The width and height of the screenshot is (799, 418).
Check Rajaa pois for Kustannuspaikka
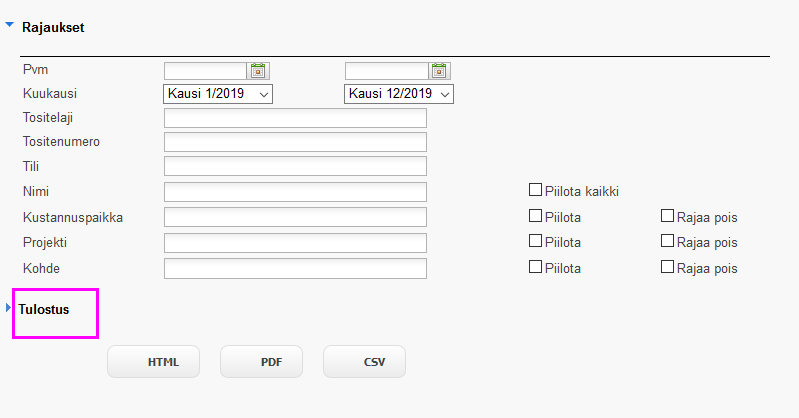[667, 216]
